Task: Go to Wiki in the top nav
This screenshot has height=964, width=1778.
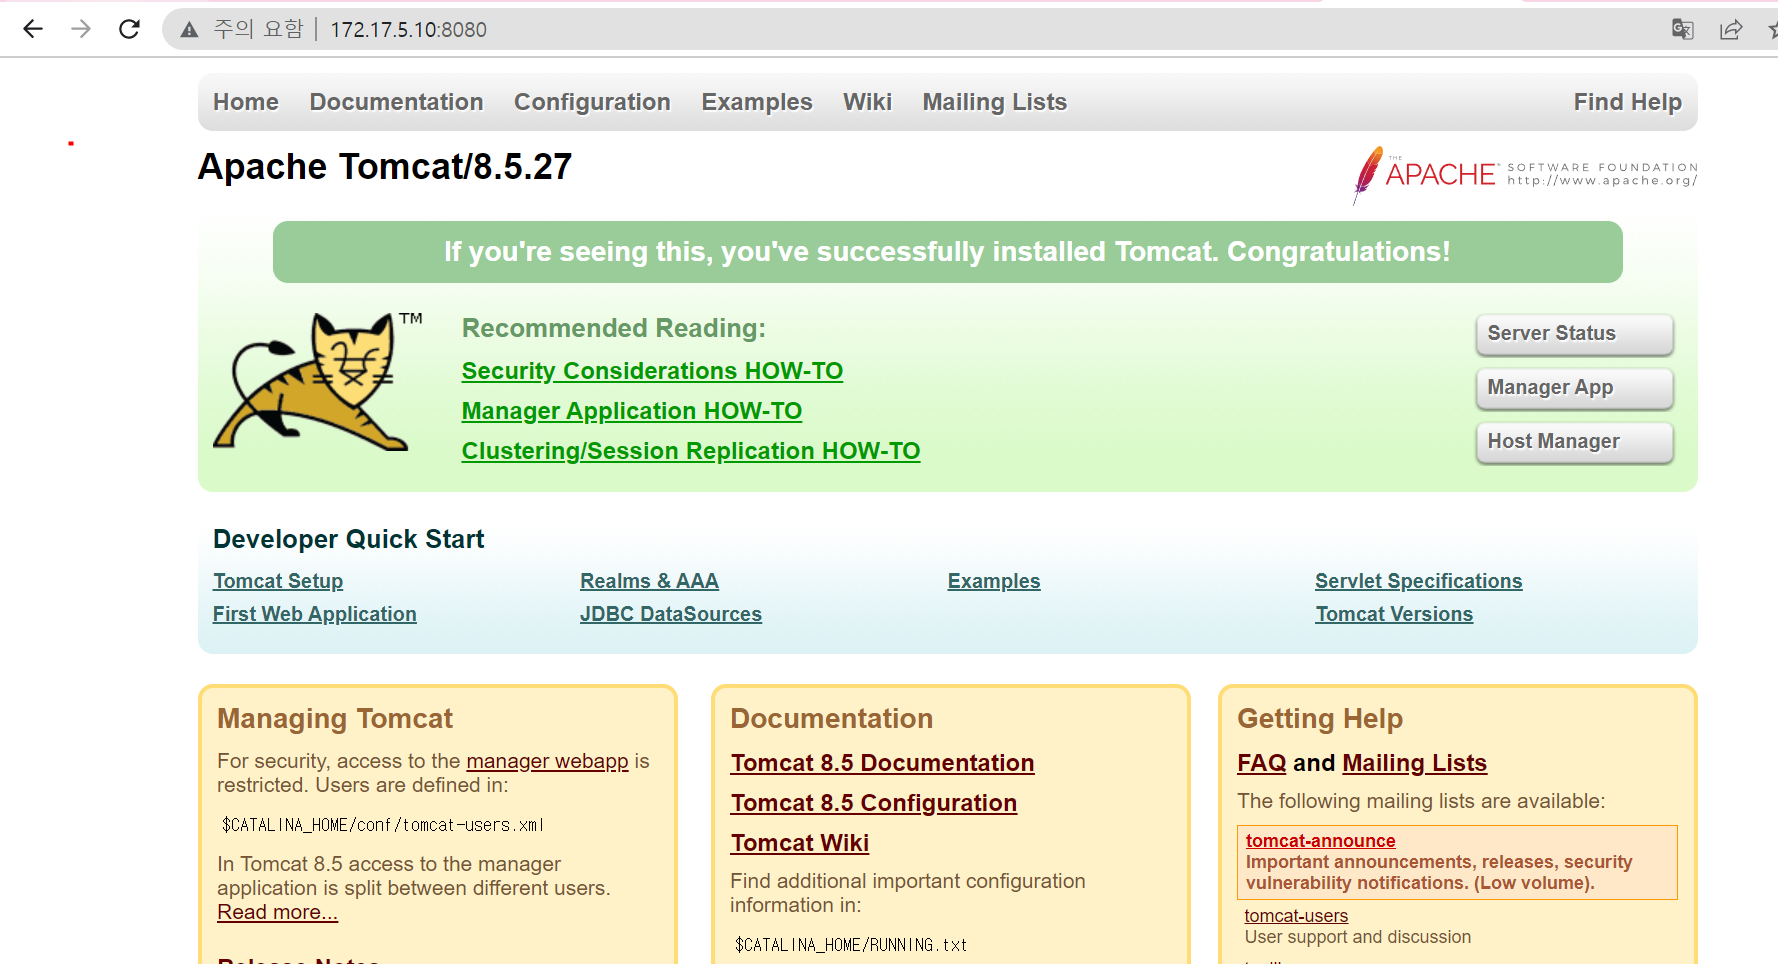Action: click(x=867, y=102)
